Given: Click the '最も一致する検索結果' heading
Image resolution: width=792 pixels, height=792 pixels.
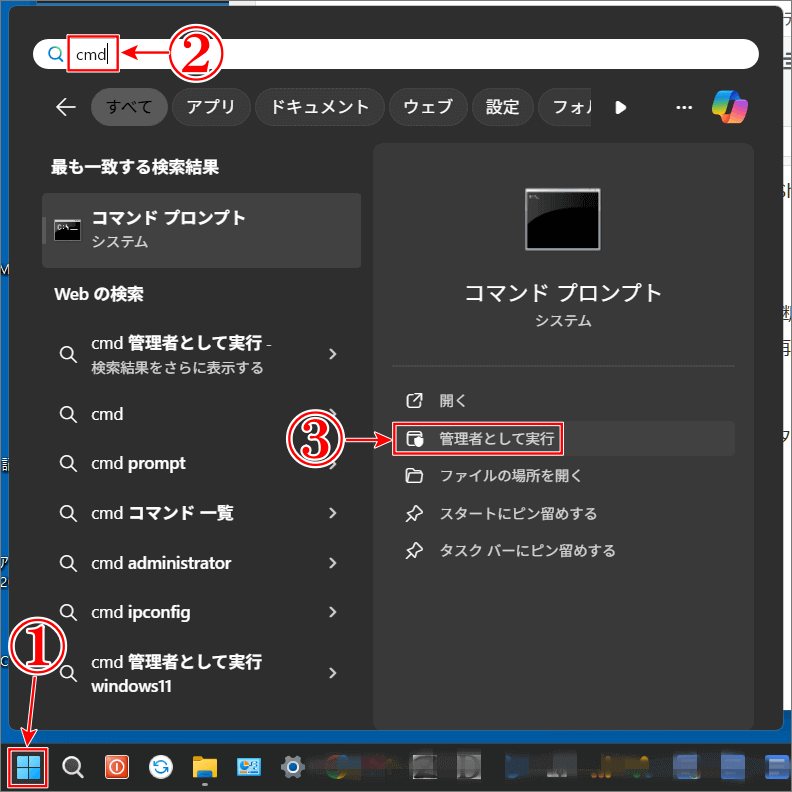Looking at the screenshot, I should (135, 167).
